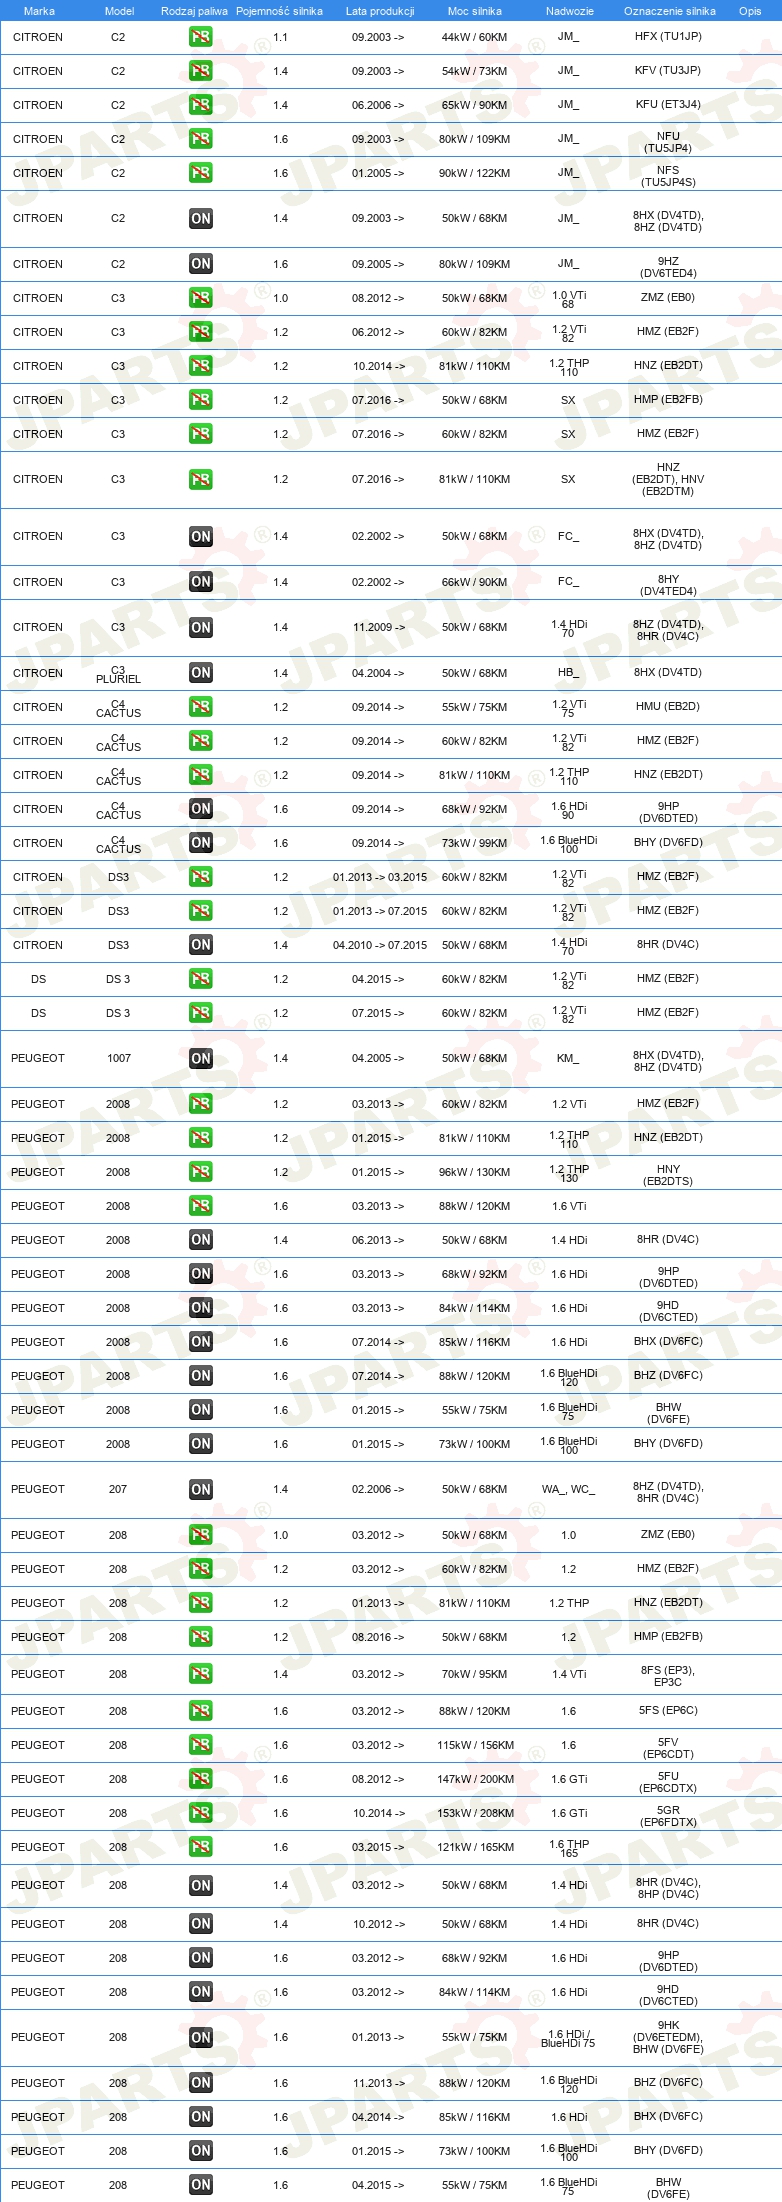Click the 147kW / 200KM power cell
This screenshot has height=2202, width=782.
[475, 1779]
